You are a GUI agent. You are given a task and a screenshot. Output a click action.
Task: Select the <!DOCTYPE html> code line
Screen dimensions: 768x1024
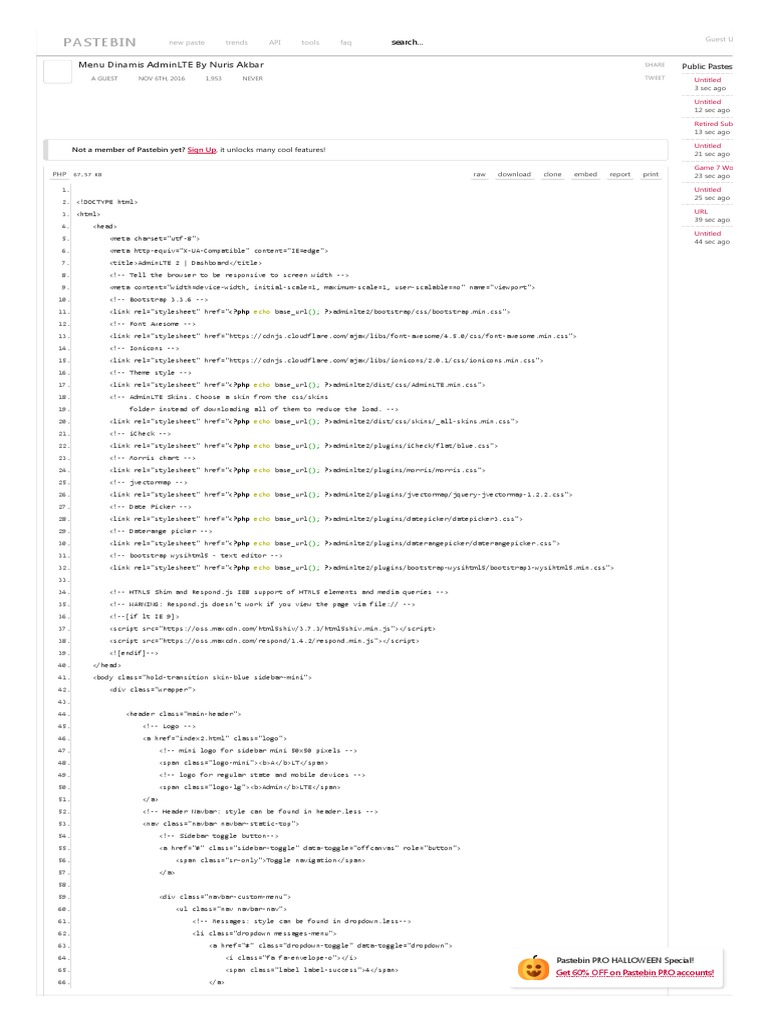click(x=107, y=202)
